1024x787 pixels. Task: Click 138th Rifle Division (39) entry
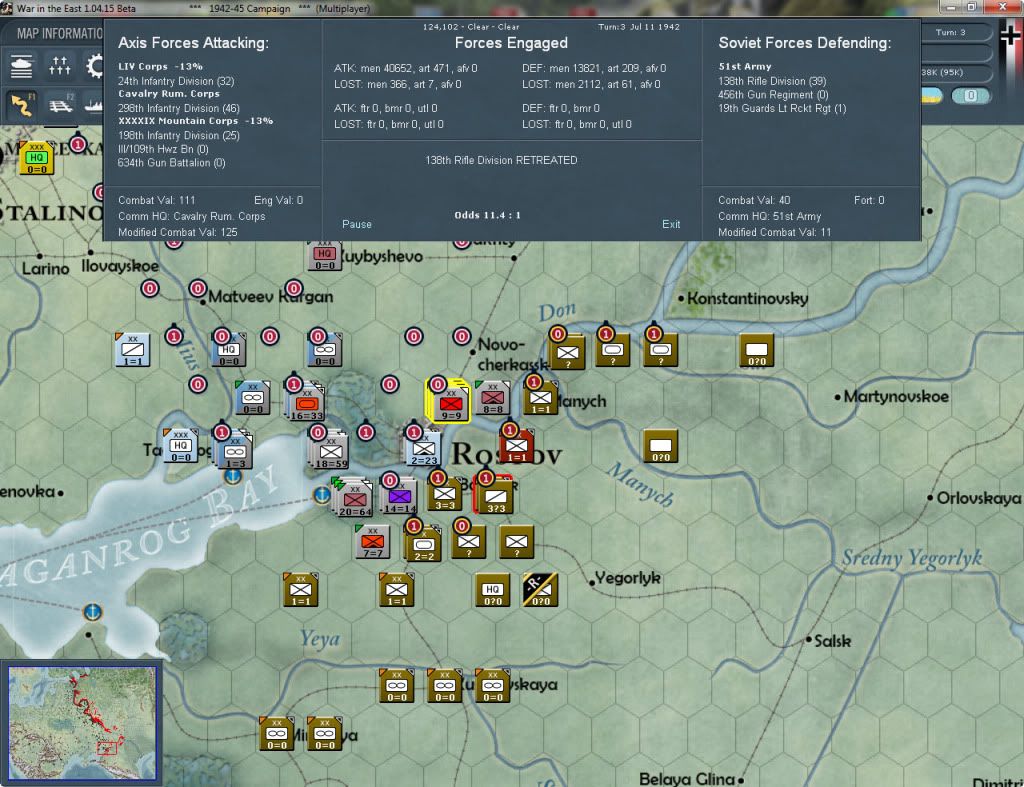(x=772, y=81)
